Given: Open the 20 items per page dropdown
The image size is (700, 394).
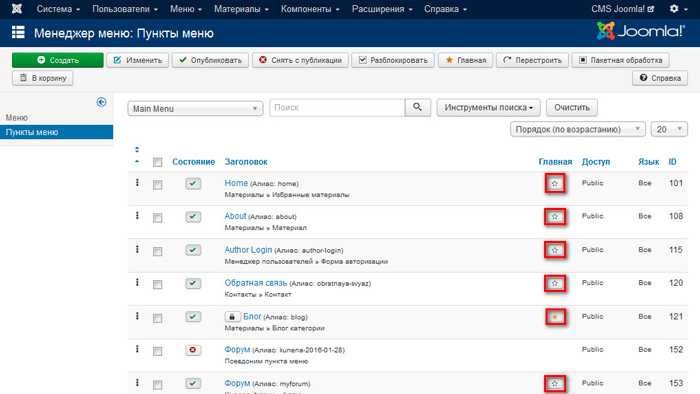Looking at the screenshot, I should (669, 129).
